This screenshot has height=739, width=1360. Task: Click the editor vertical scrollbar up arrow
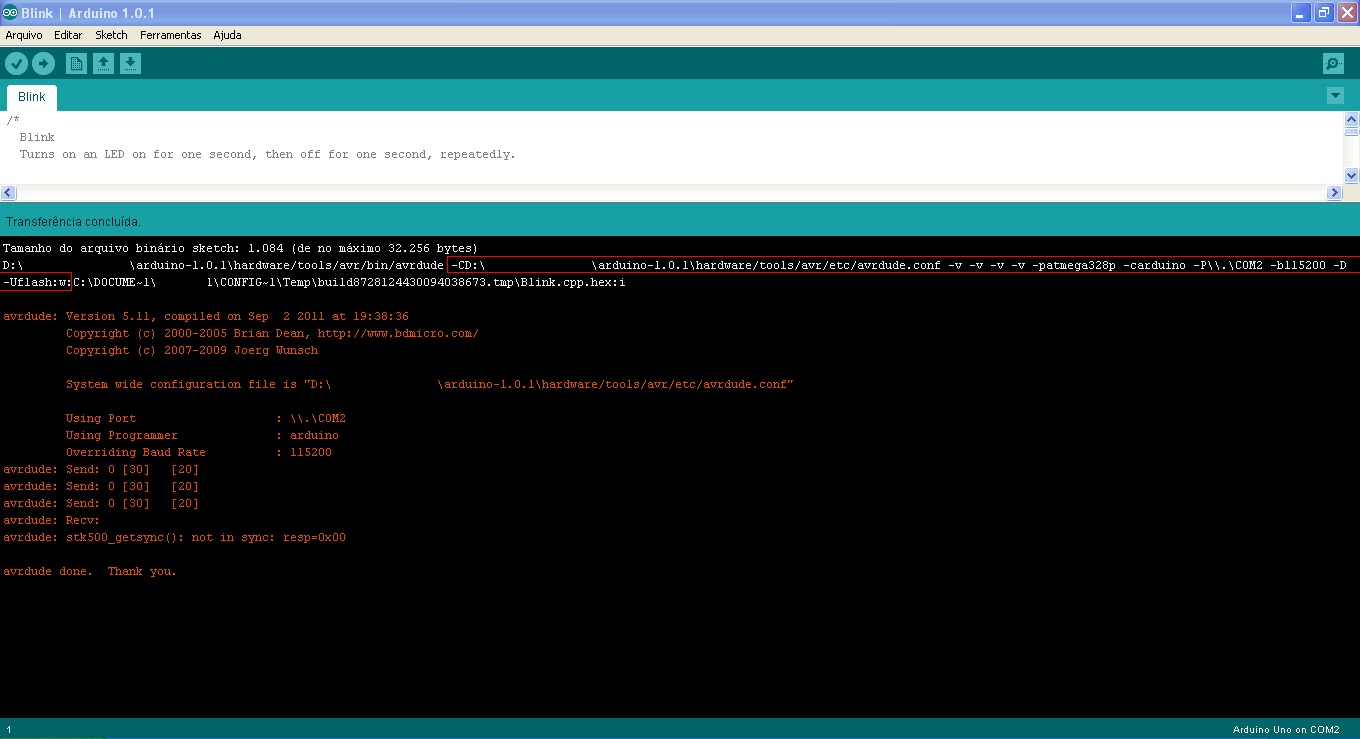pos(1351,119)
